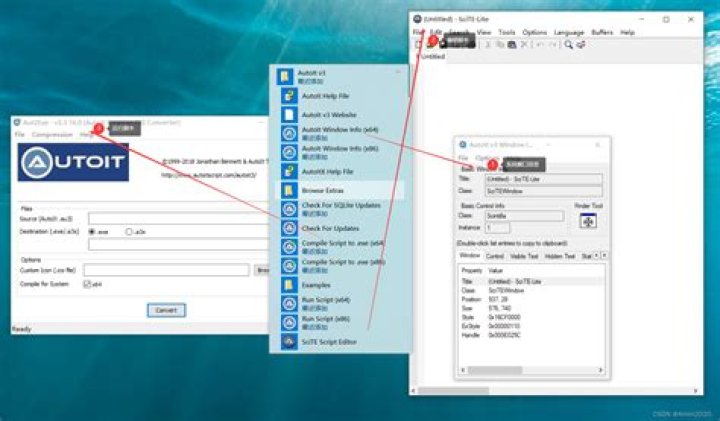Click the Basic Control Info Class field
Viewport: 720px width, 421px height.
coord(524,216)
